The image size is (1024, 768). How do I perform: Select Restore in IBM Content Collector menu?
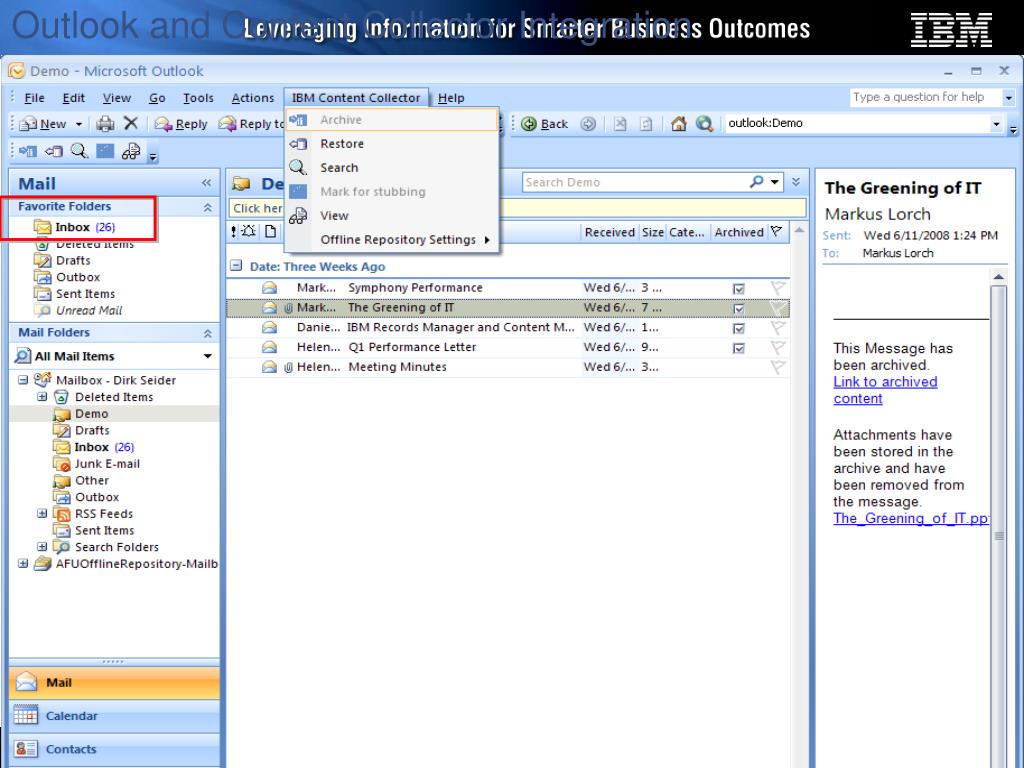click(x=392, y=144)
